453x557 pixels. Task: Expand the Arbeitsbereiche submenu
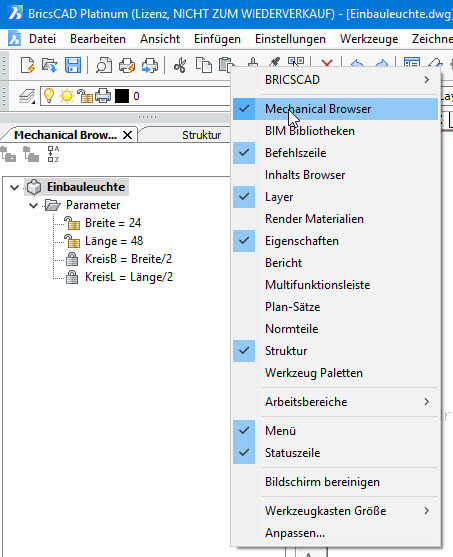(x=336, y=402)
